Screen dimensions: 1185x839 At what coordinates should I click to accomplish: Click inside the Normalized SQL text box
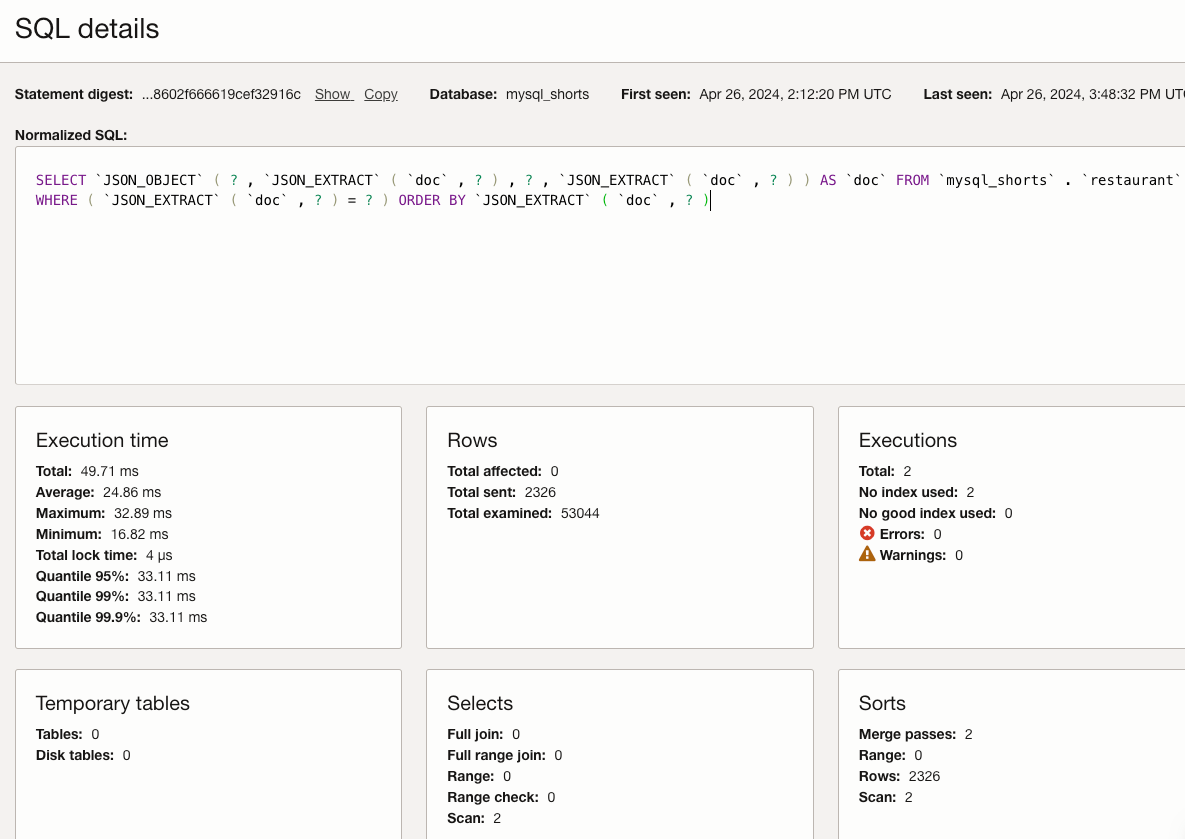(600, 265)
